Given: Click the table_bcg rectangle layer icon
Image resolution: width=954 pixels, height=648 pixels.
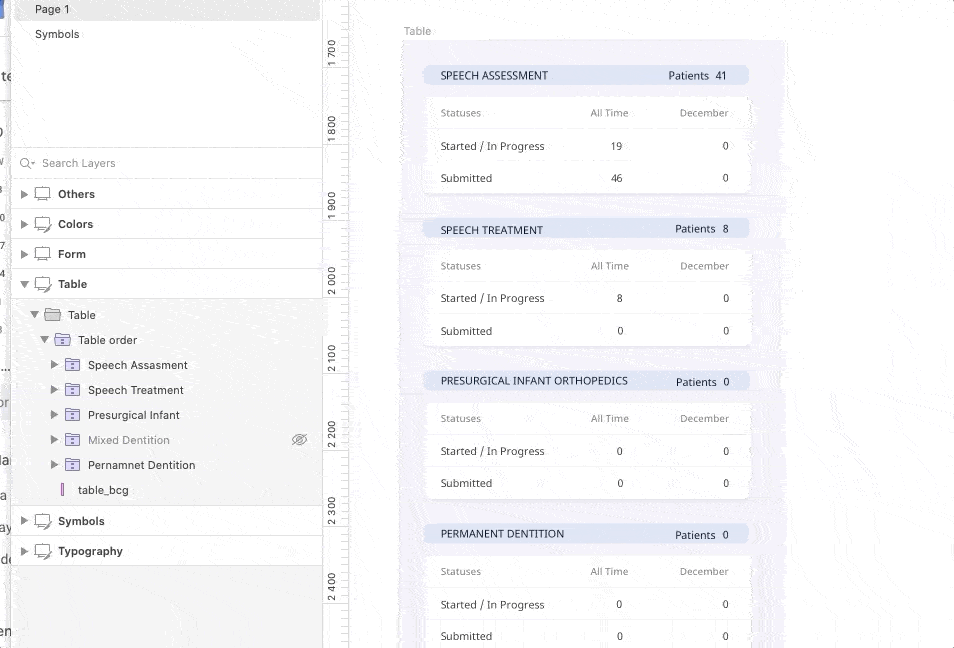Looking at the screenshot, I should [x=62, y=490].
